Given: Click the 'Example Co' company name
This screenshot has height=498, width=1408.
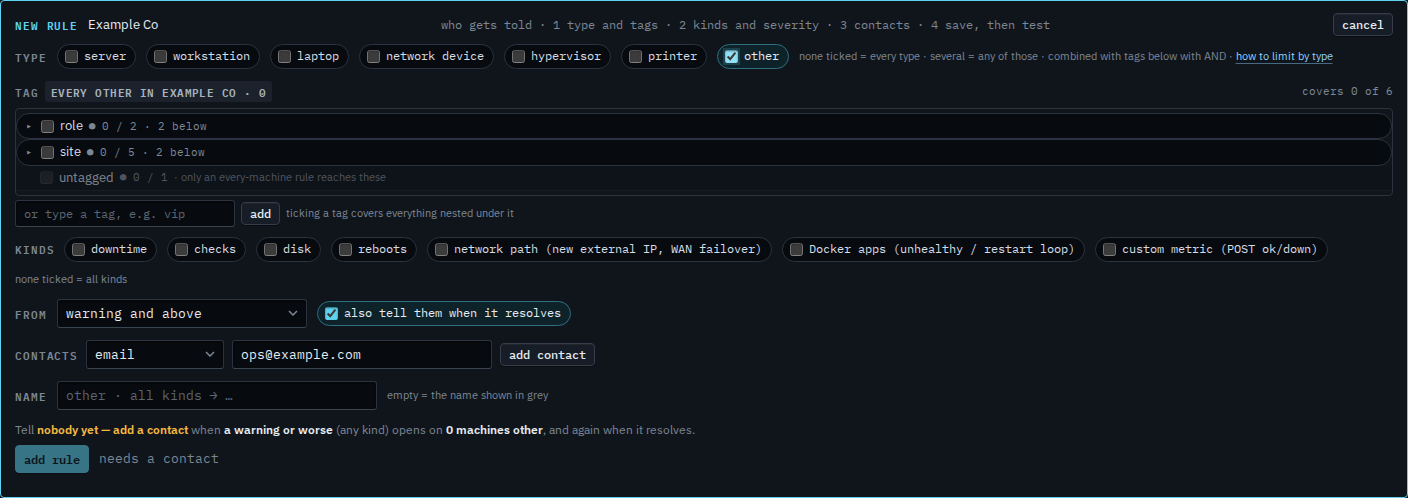Looking at the screenshot, I should [x=123, y=25].
